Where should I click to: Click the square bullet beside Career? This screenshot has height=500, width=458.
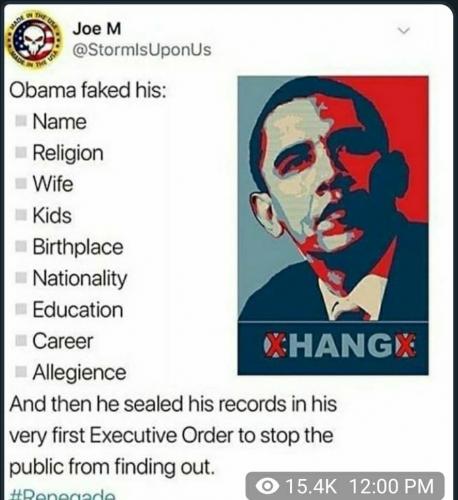click(x=21, y=341)
